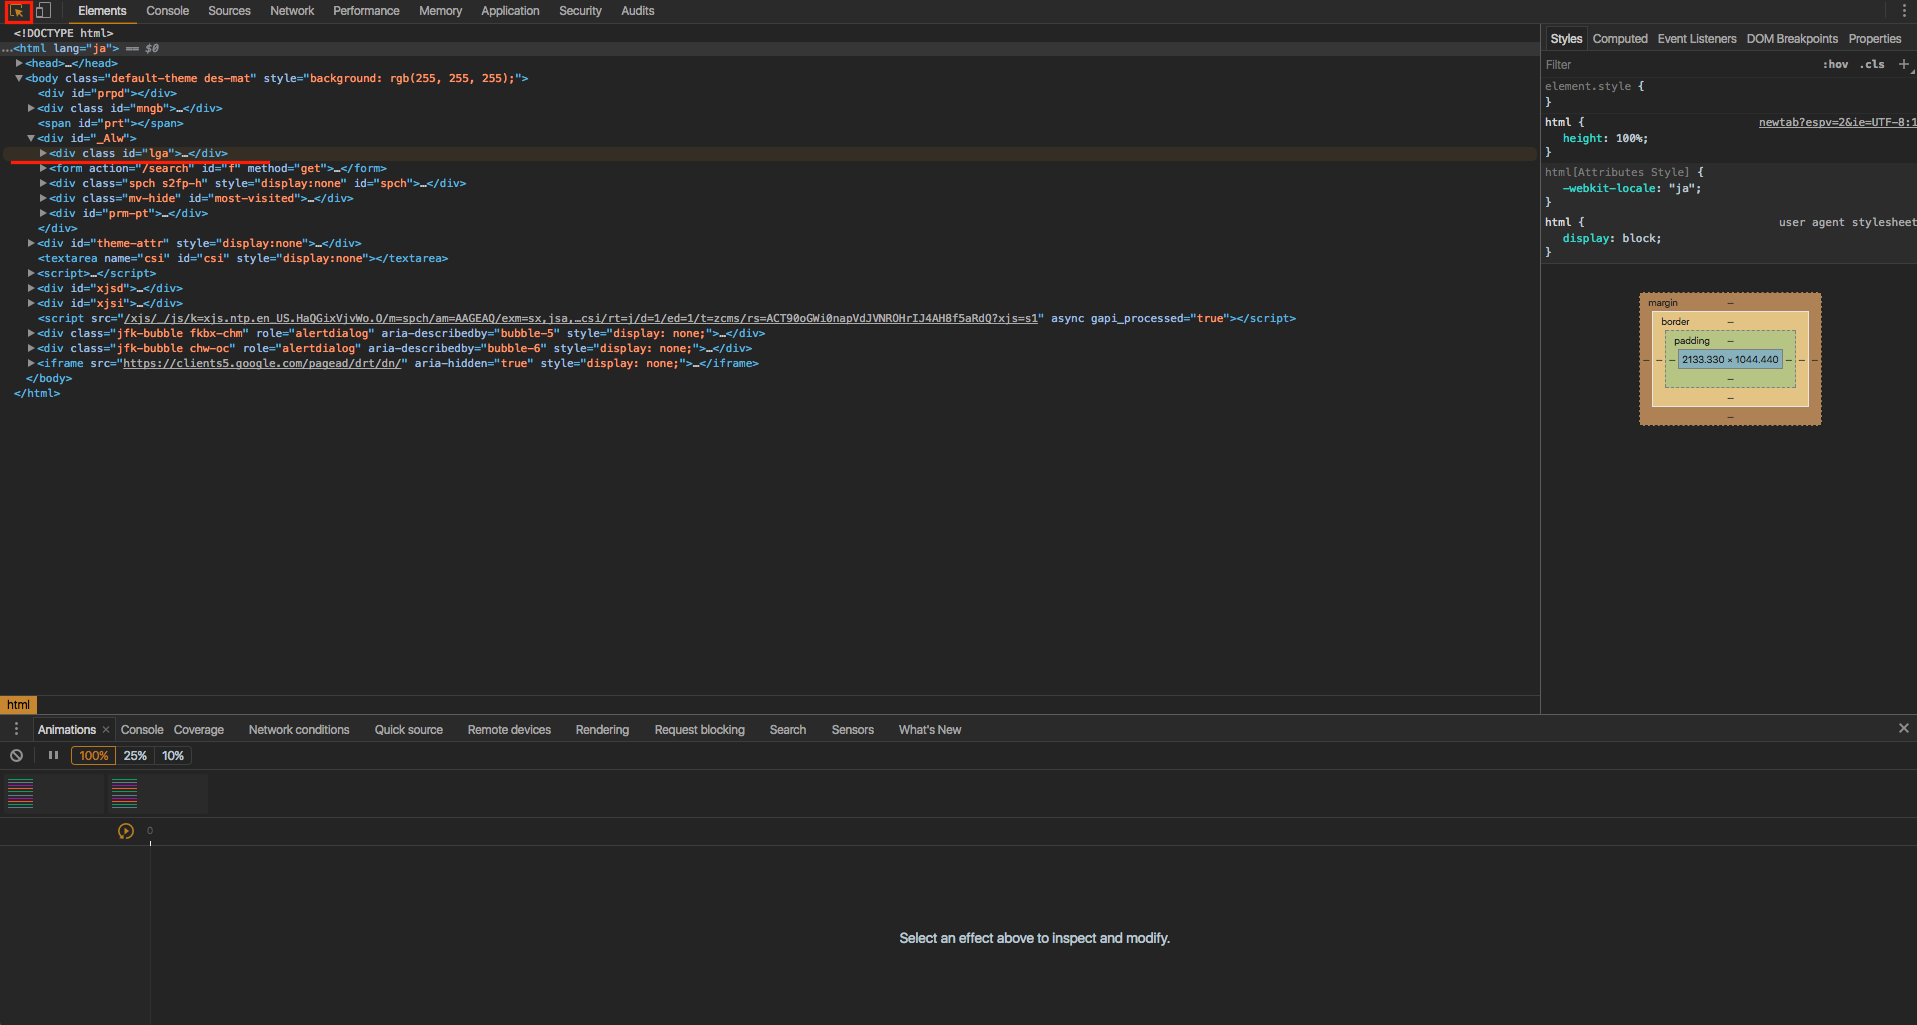Expand the div id="prm-pt" node
This screenshot has width=1917, height=1025.
point(43,213)
